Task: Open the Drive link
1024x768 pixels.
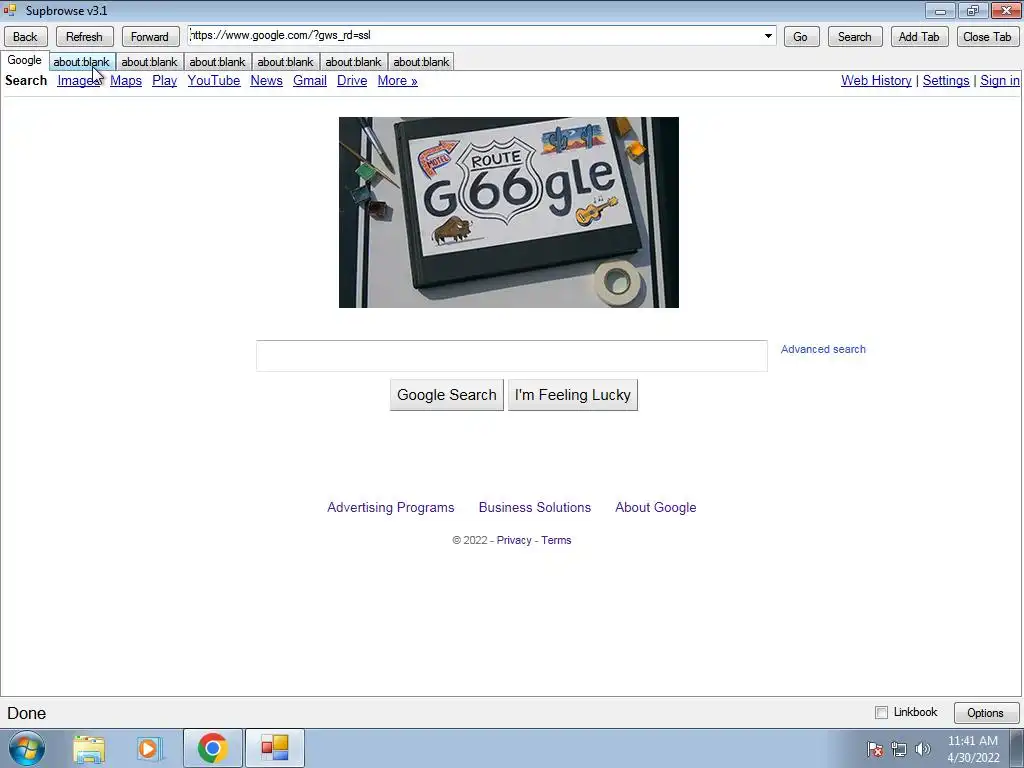Action: (x=352, y=80)
